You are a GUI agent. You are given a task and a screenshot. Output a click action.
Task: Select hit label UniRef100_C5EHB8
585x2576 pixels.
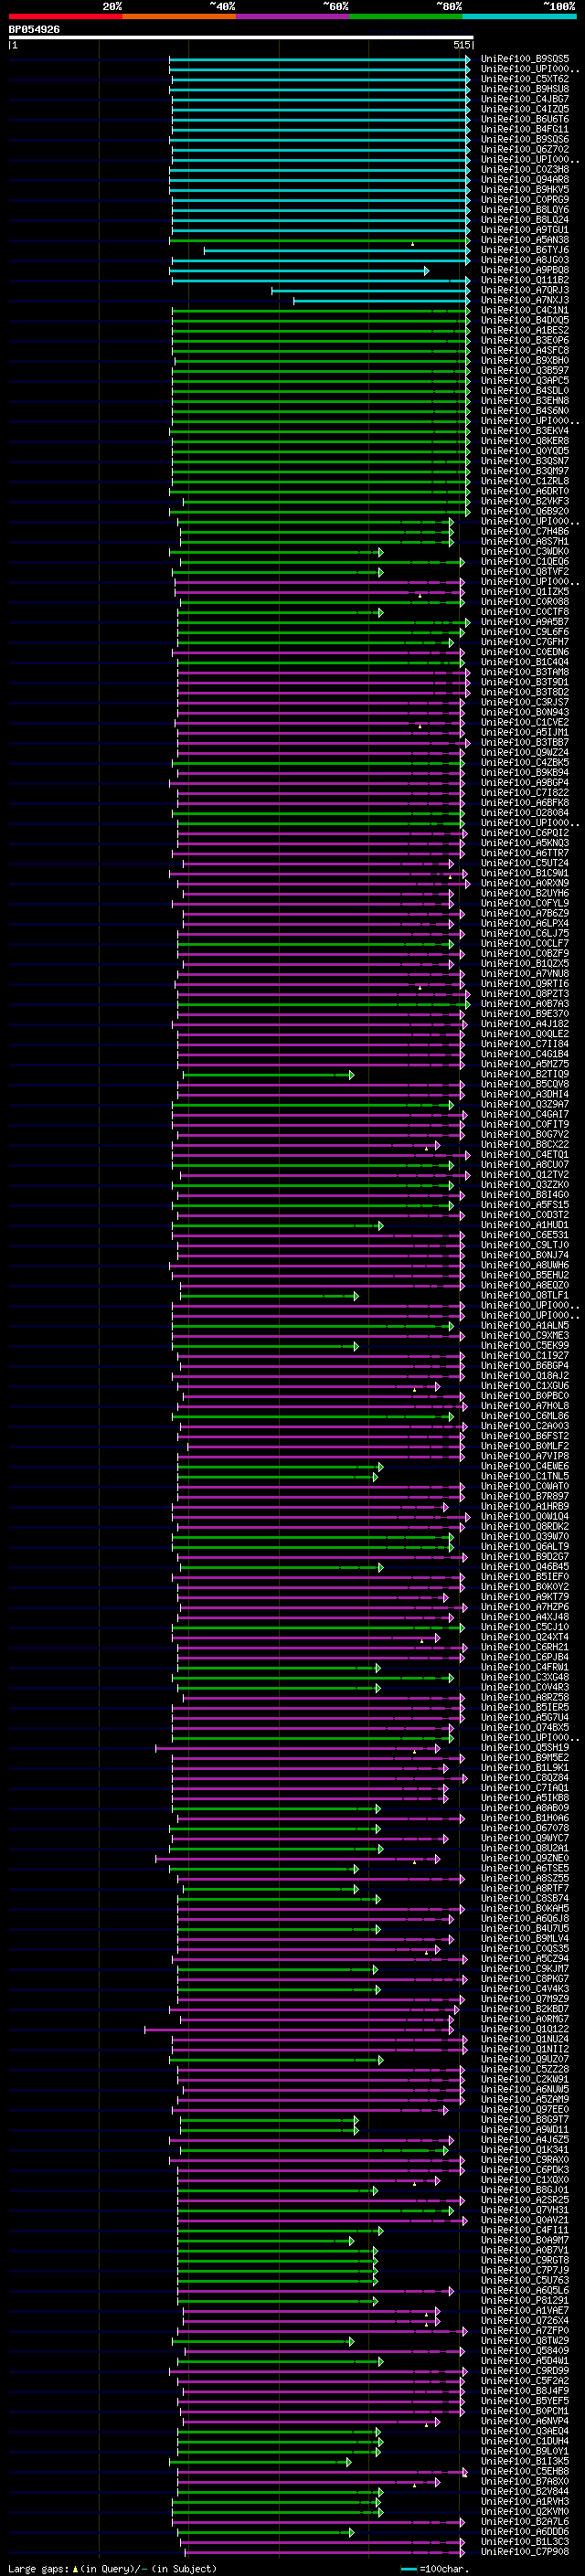(525, 2472)
